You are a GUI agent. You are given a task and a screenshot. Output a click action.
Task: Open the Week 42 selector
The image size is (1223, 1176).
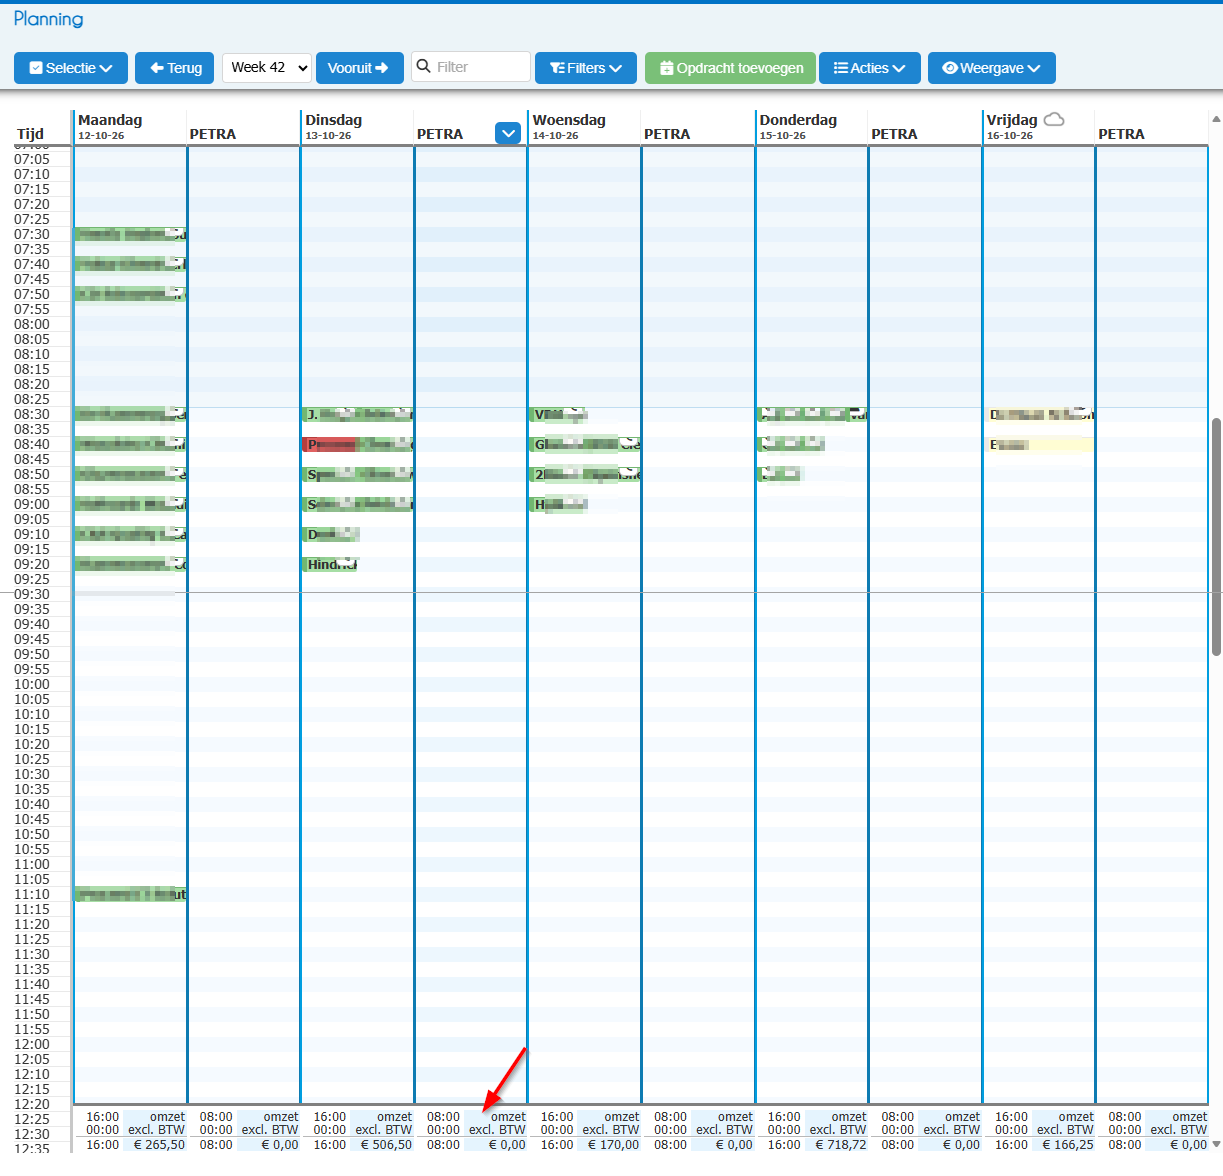pyautogui.click(x=267, y=67)
